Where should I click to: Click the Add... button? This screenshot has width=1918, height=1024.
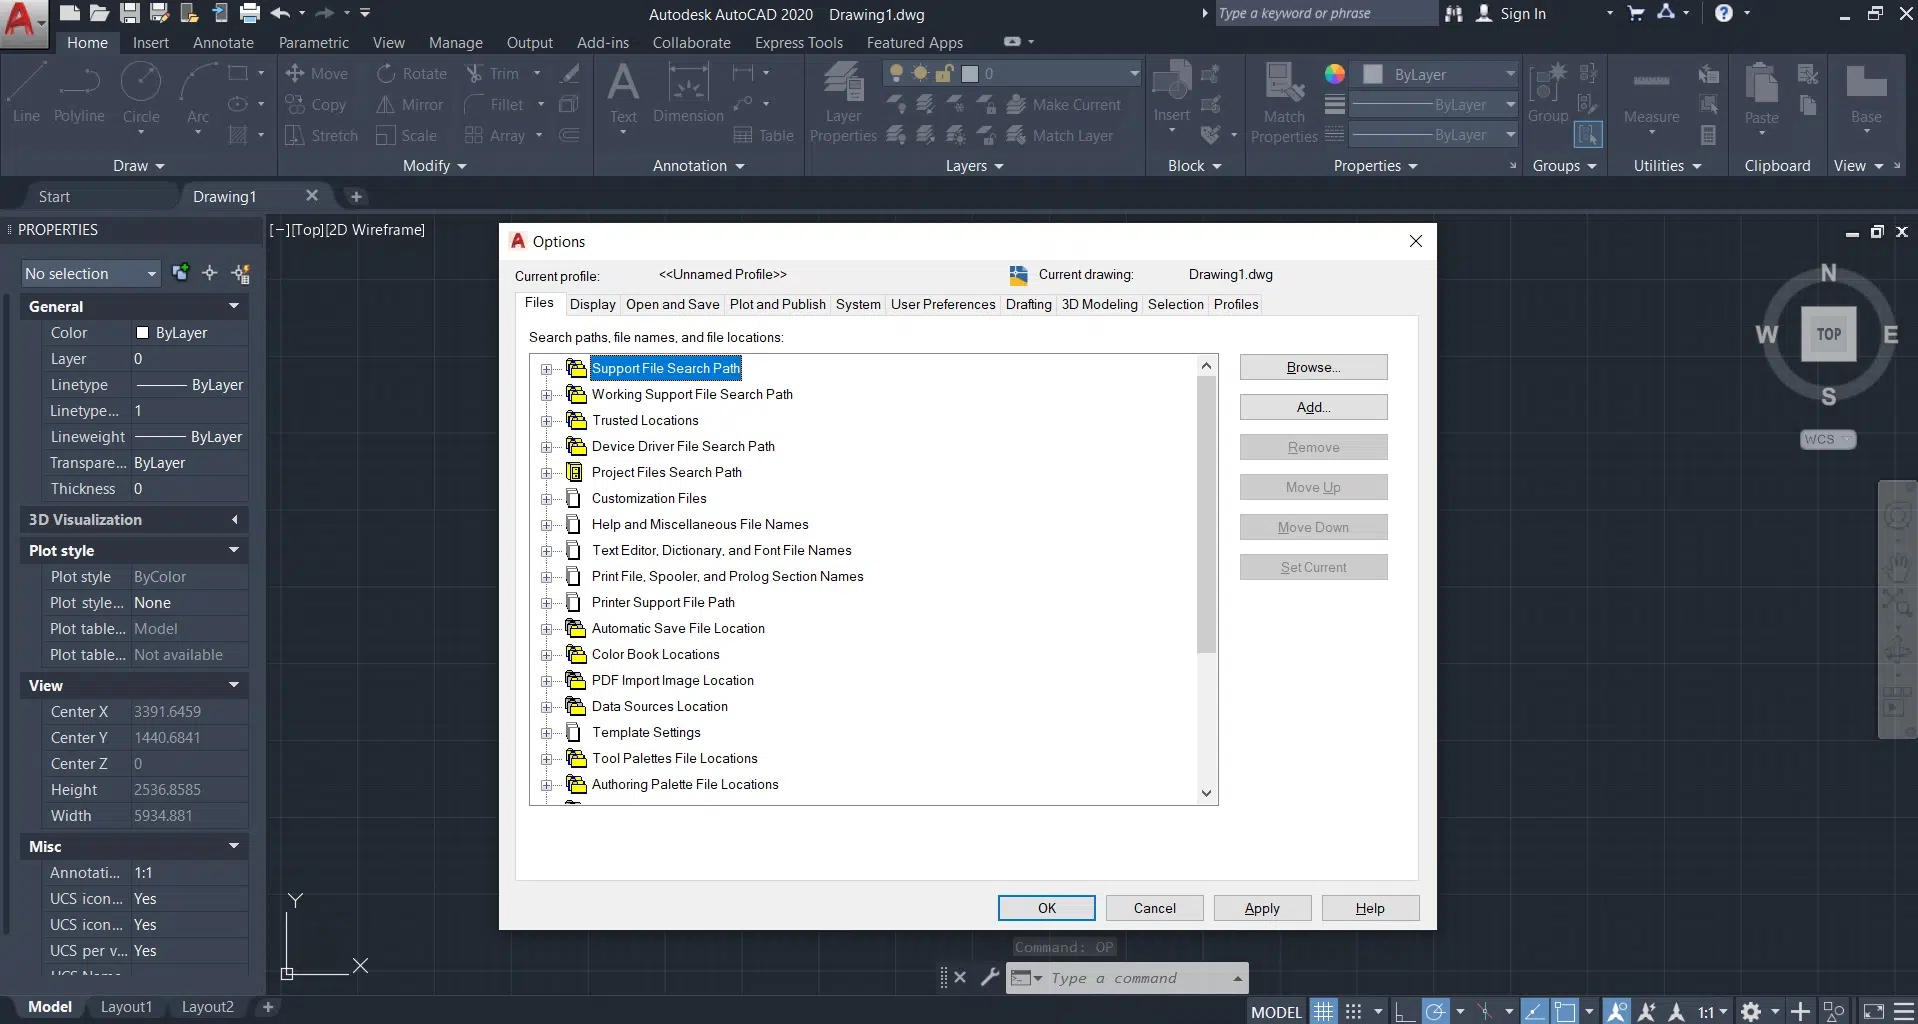click(x=1312, y=407)
